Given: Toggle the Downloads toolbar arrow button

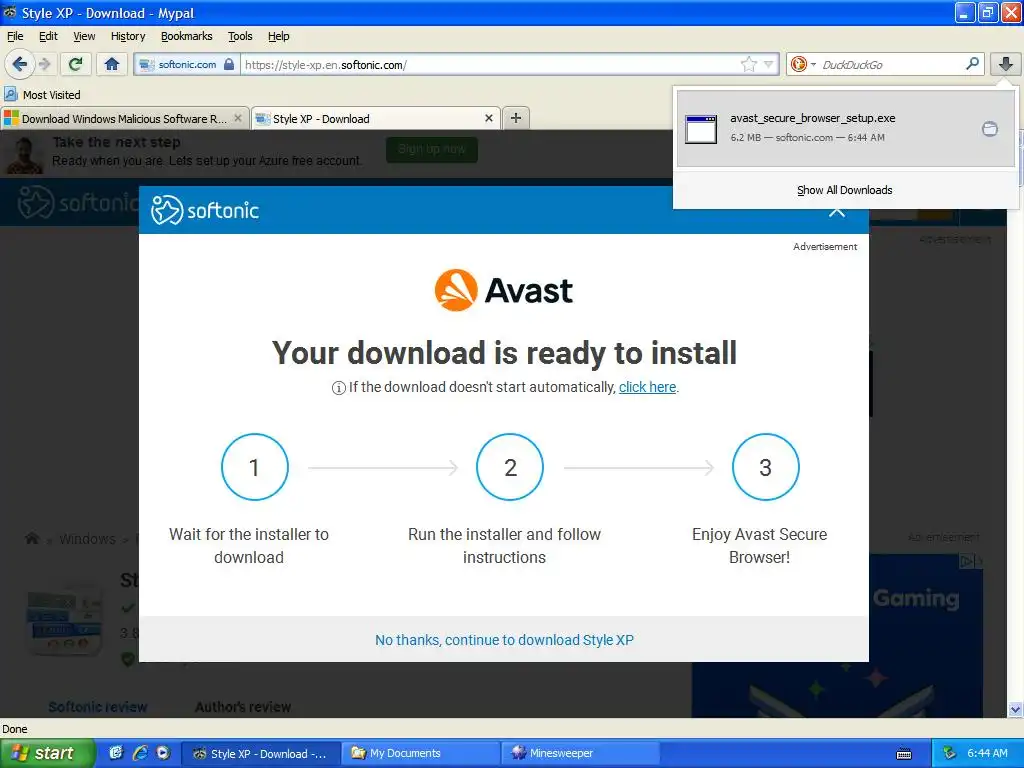Looking at the screenshot, I should pyautogui.click(x=1006, y=64).
